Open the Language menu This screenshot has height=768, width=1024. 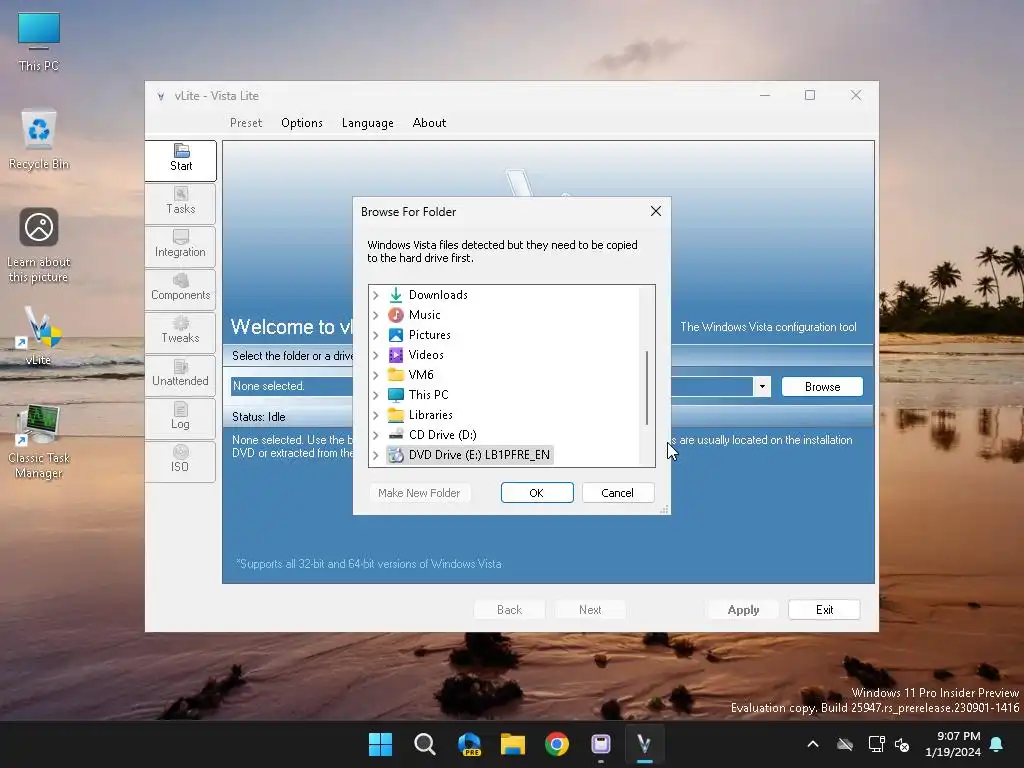tap(368, 123)
